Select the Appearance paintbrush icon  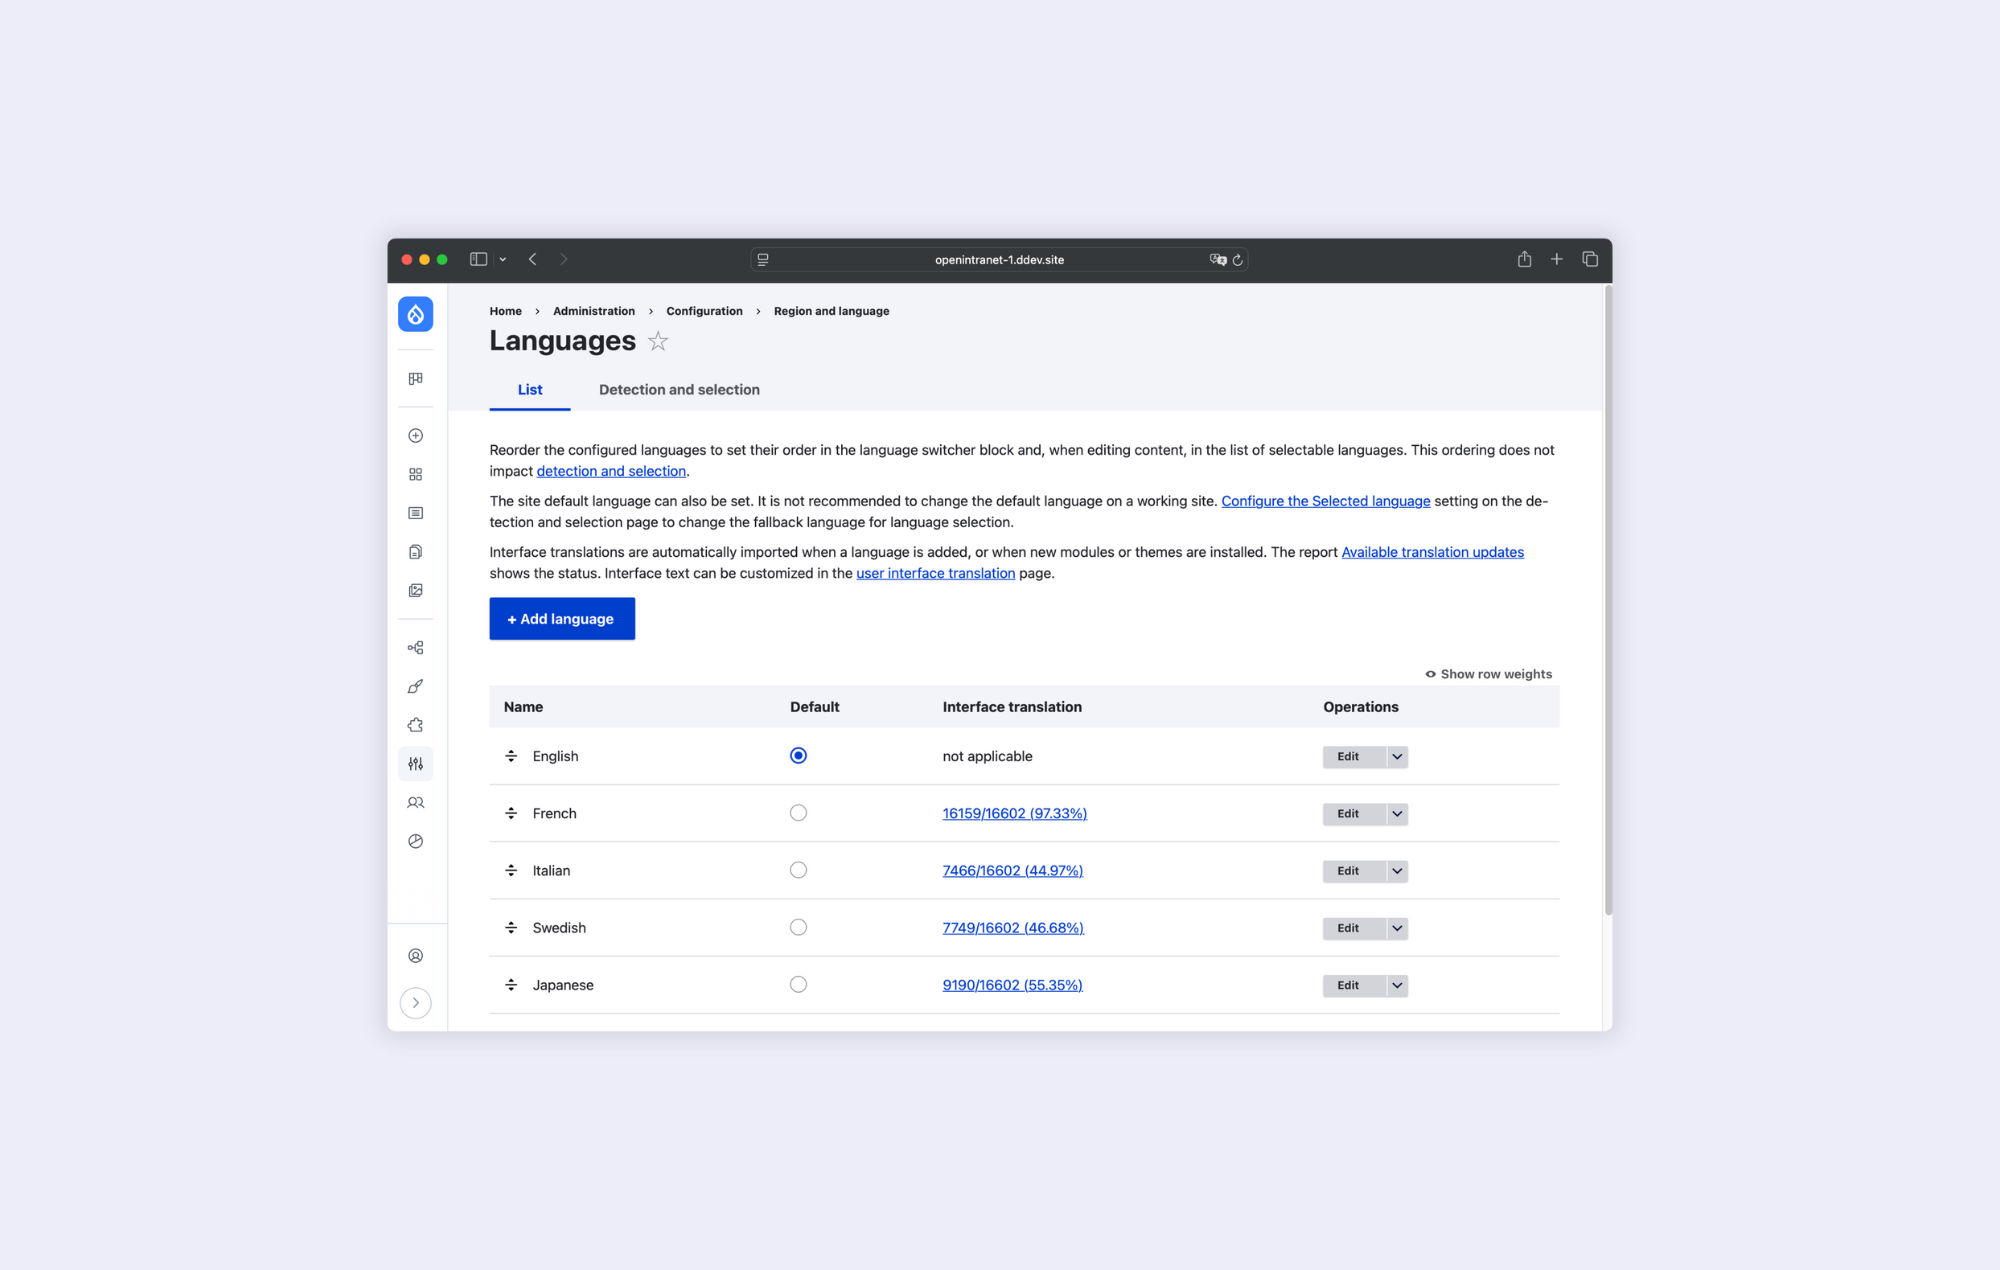tap(415, 686)
